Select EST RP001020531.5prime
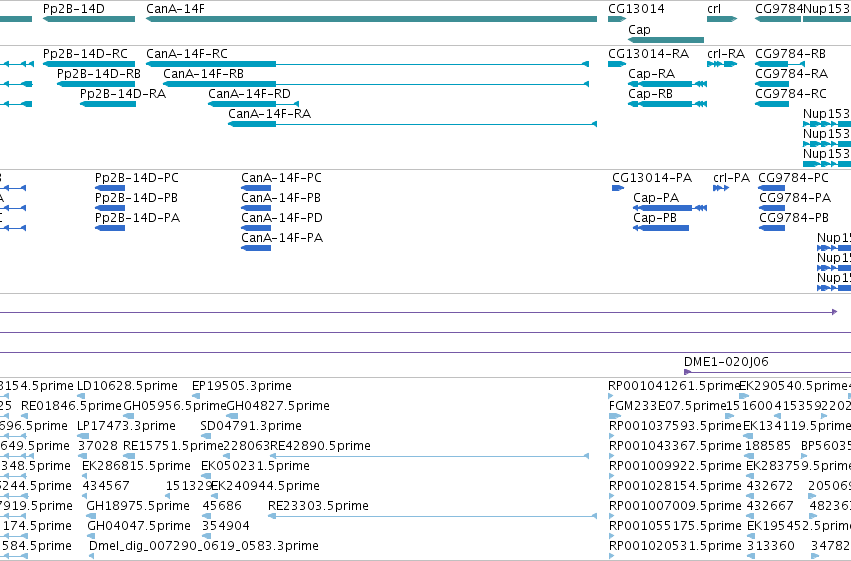The height and width of the screenshot is (561, 851). coord(611,556)
